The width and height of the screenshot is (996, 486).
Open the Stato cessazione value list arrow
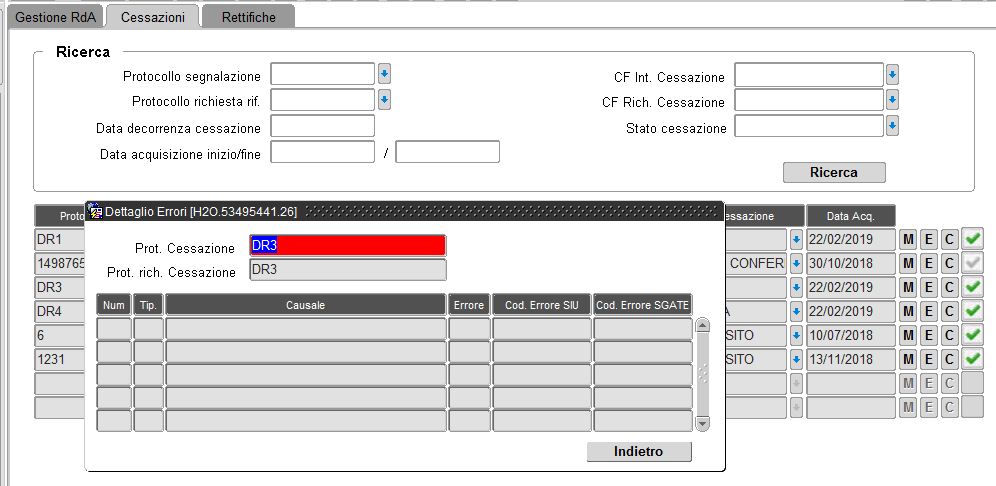(x=892, y=126)
